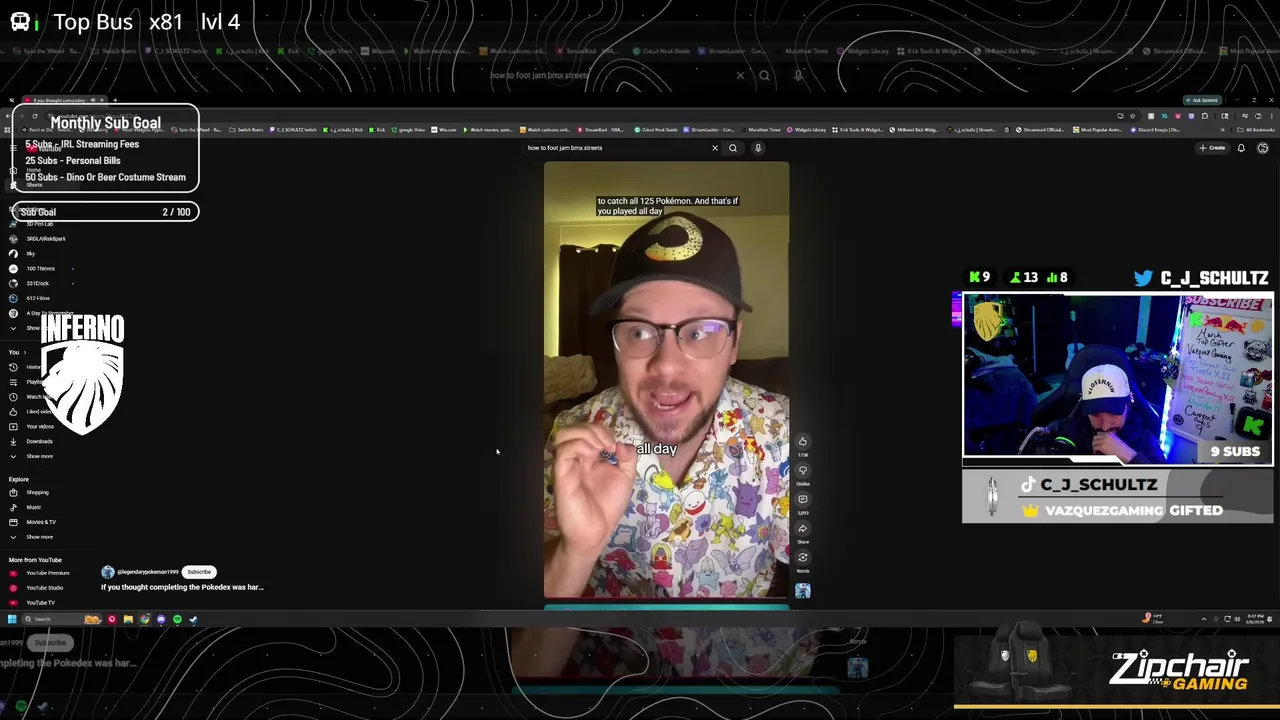Open the 612 Films subscription channel

(x=30, y=298)
